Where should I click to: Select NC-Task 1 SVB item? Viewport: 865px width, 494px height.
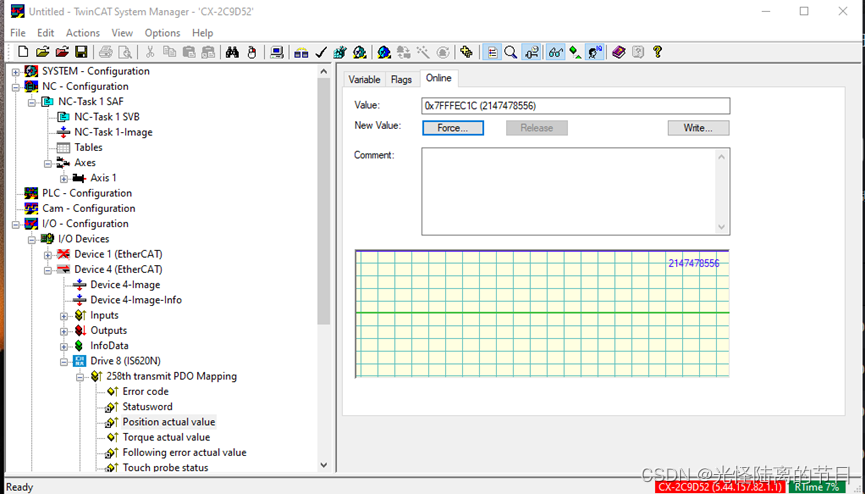(x=107, y=117)
